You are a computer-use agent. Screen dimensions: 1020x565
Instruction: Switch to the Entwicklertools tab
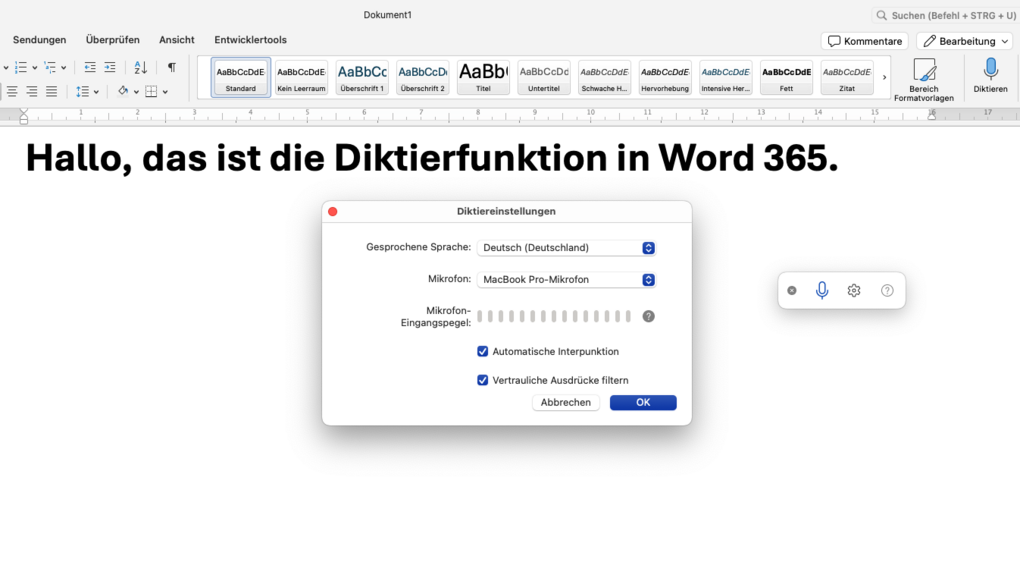[x=250, y=40]
